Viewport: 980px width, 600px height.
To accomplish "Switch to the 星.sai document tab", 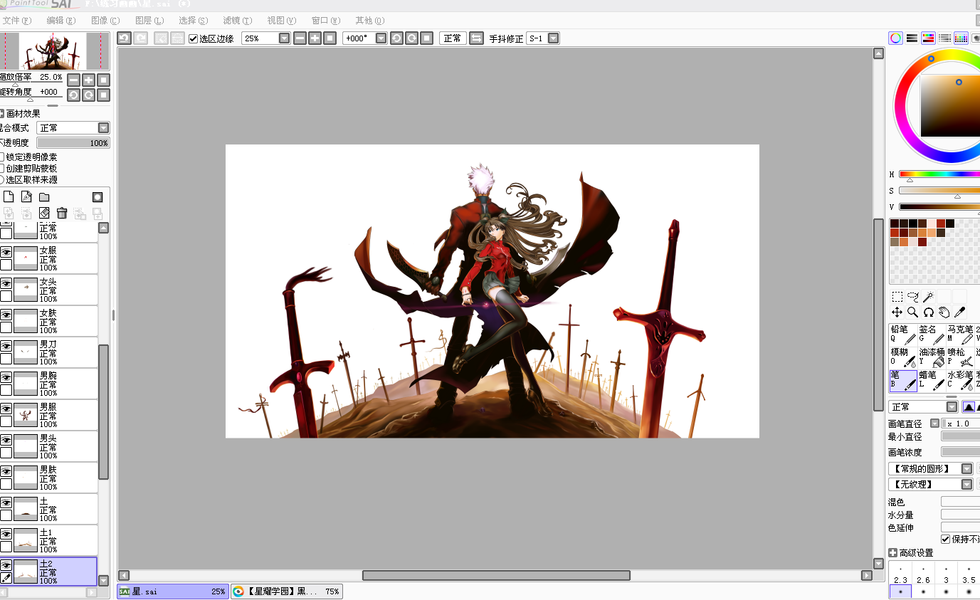I will 172,591.
